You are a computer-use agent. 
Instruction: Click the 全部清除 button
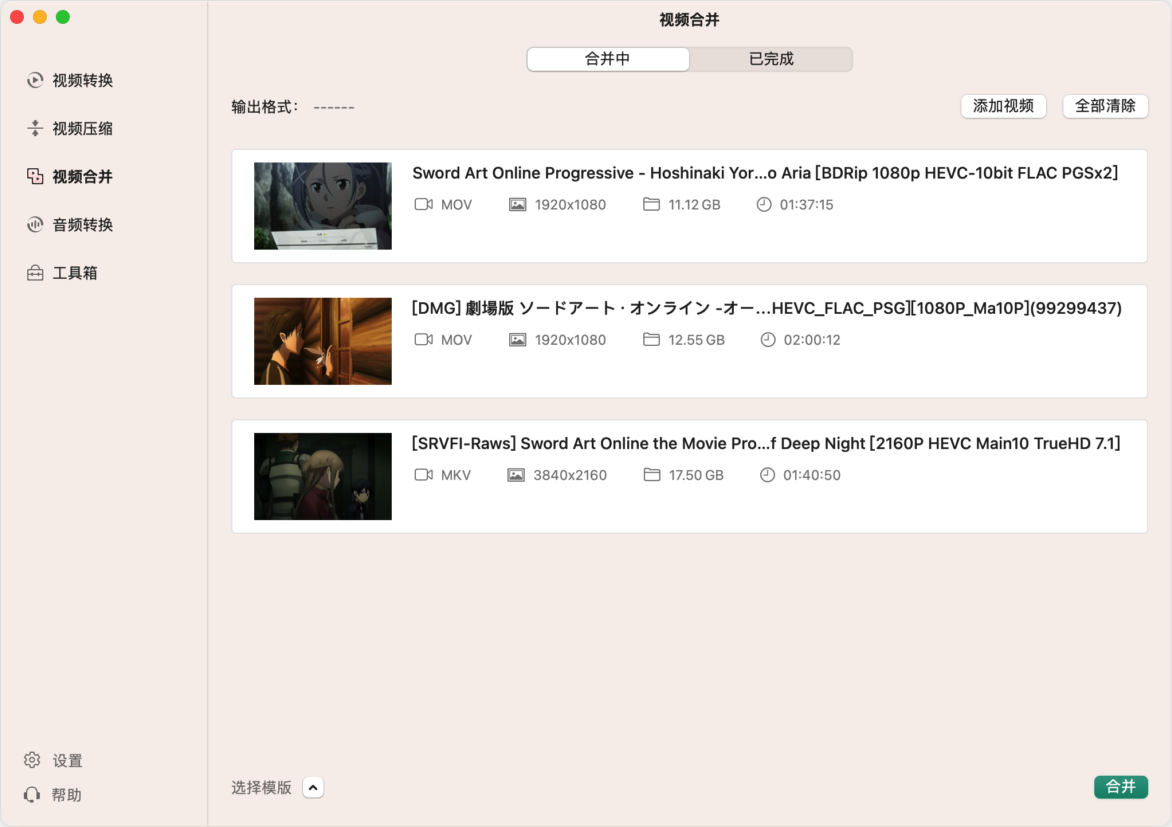tap(1105, 106)
